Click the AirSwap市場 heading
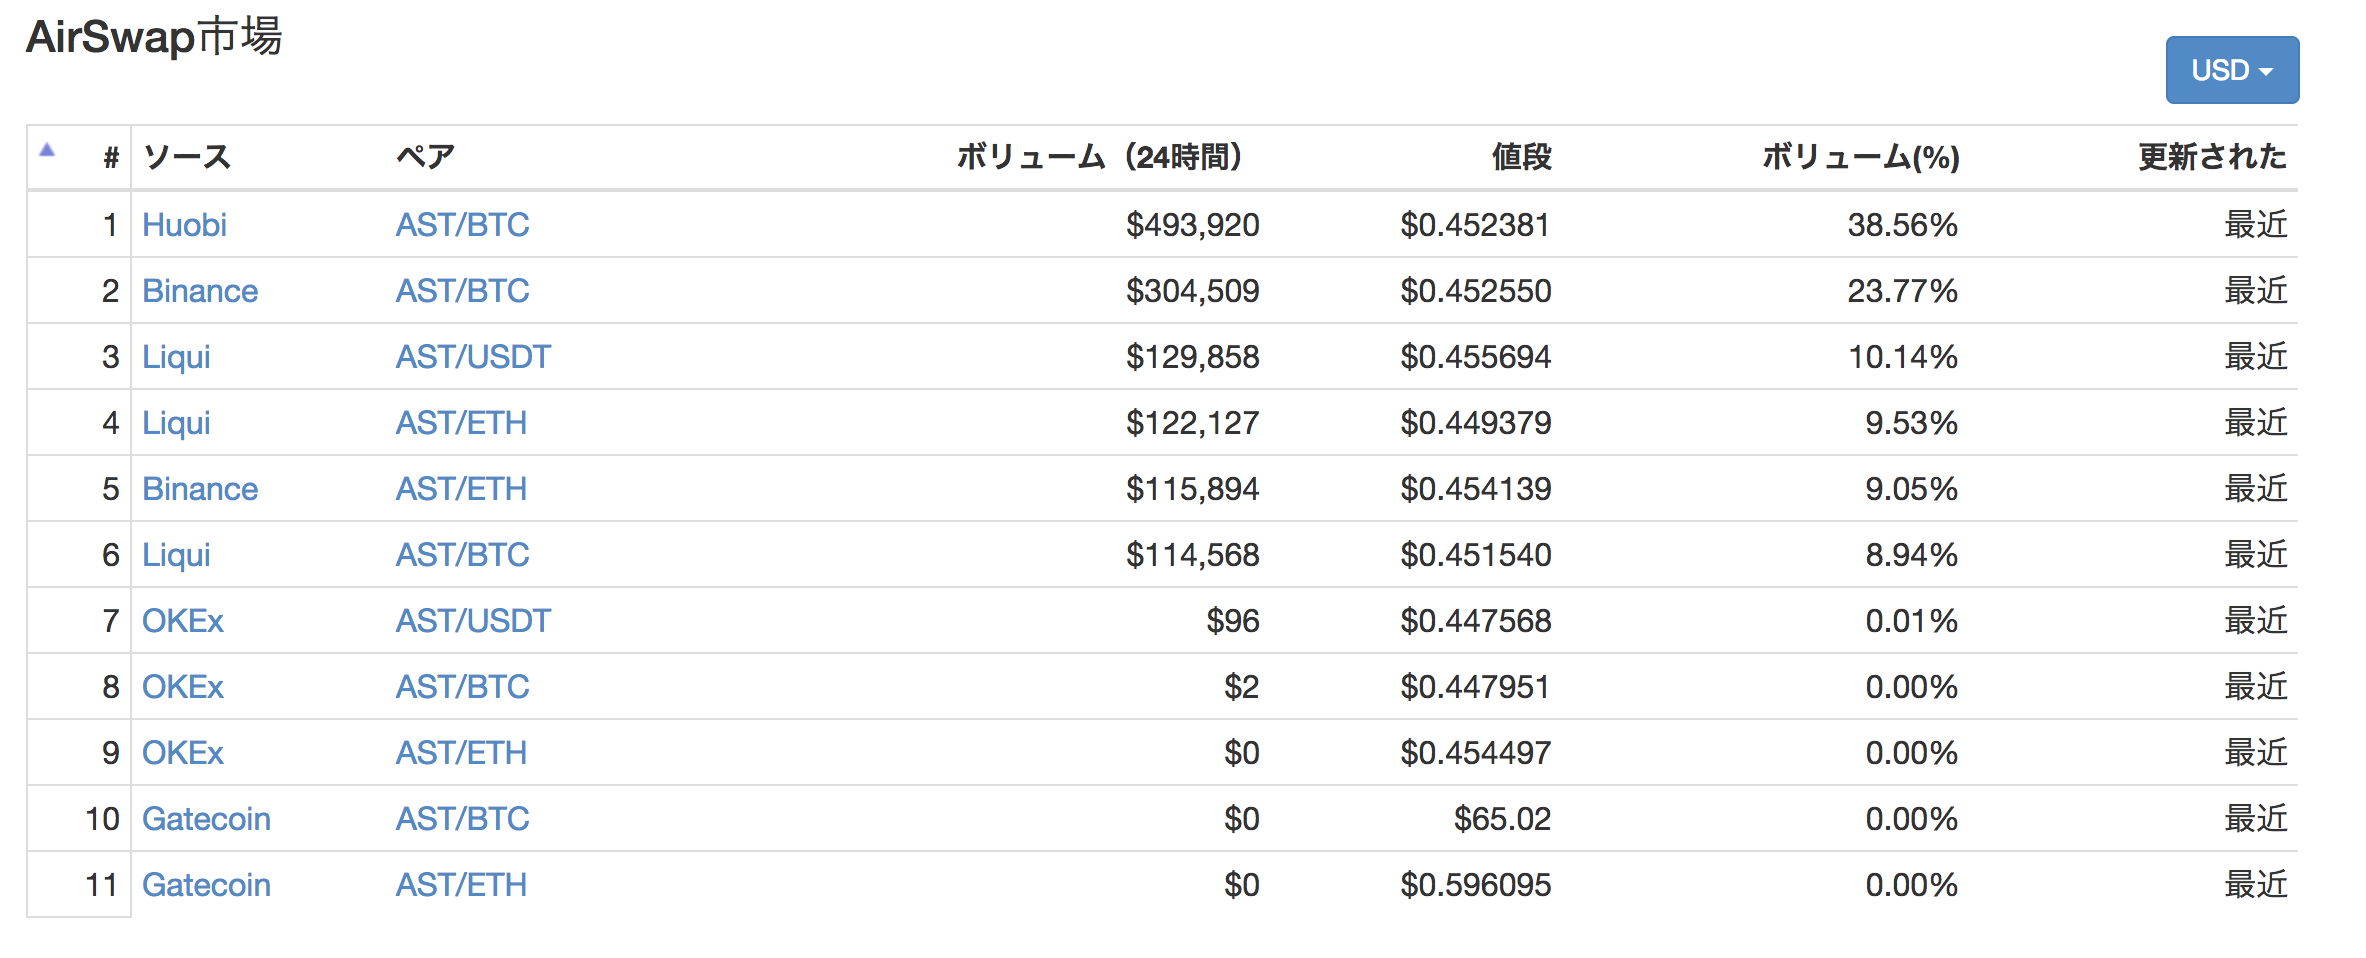This screenshot has width=2366, height=958. (154, 37)
